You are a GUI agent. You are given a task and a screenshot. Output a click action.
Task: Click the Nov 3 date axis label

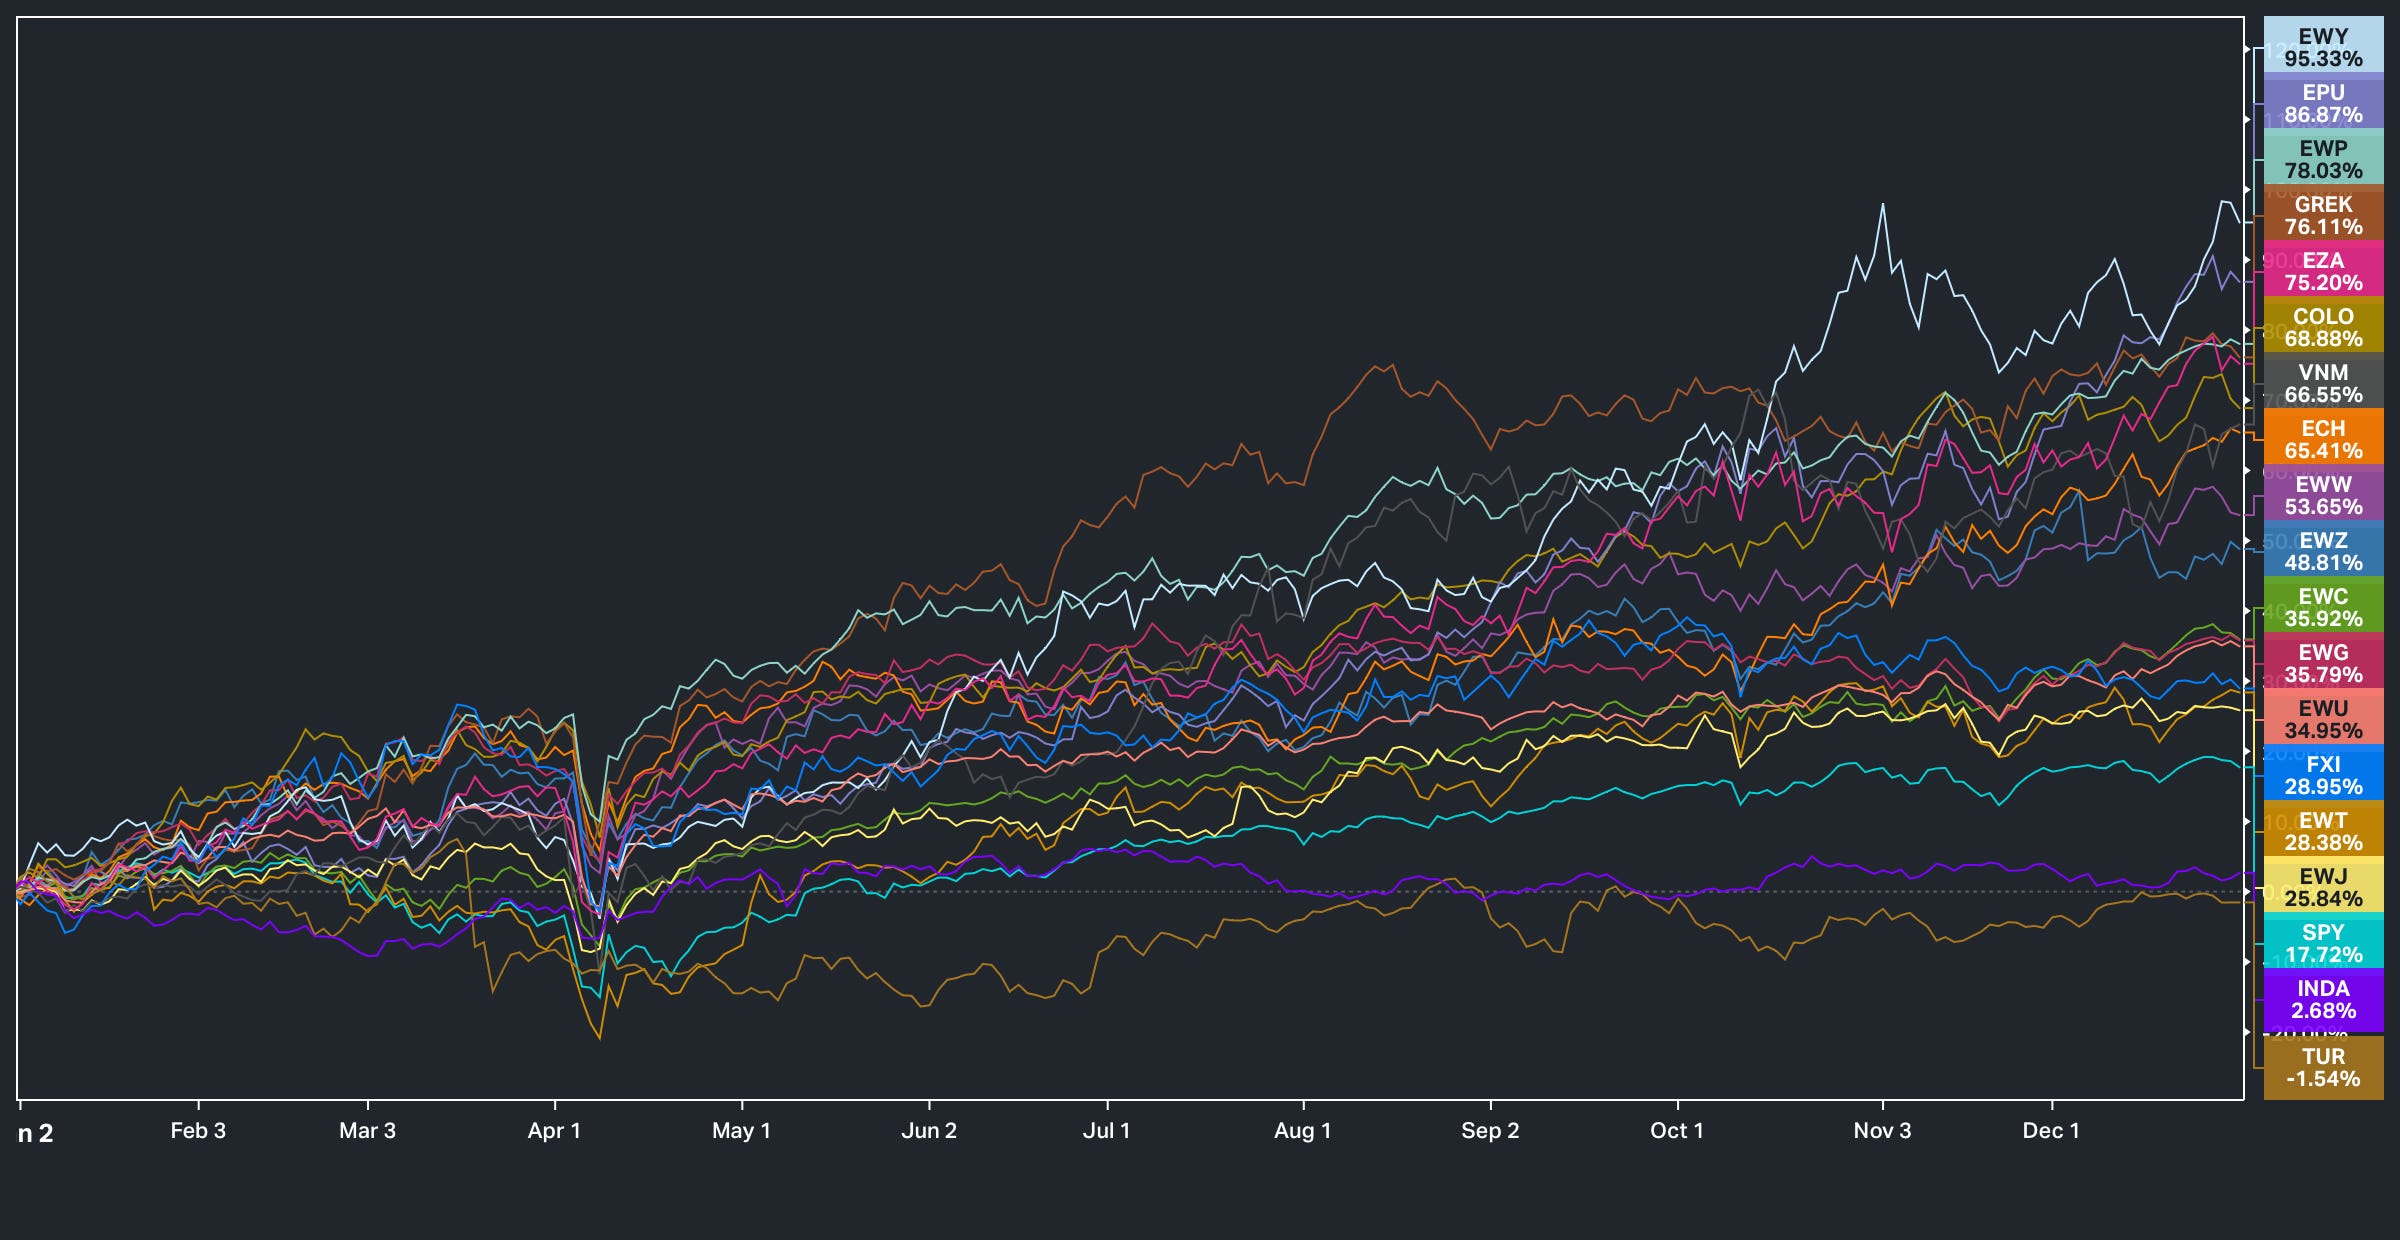1882,1130
